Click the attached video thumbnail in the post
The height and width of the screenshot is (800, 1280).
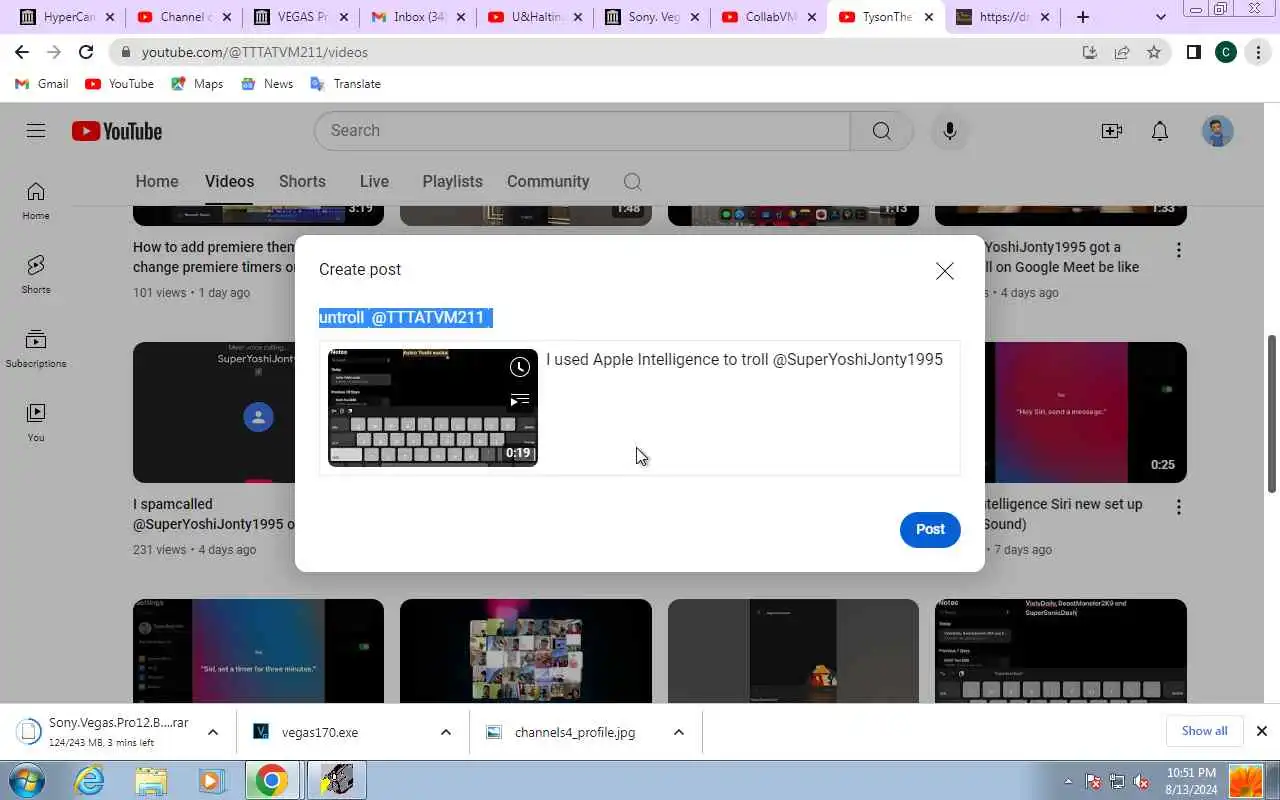pyautogui.click(x=433, y=408)
